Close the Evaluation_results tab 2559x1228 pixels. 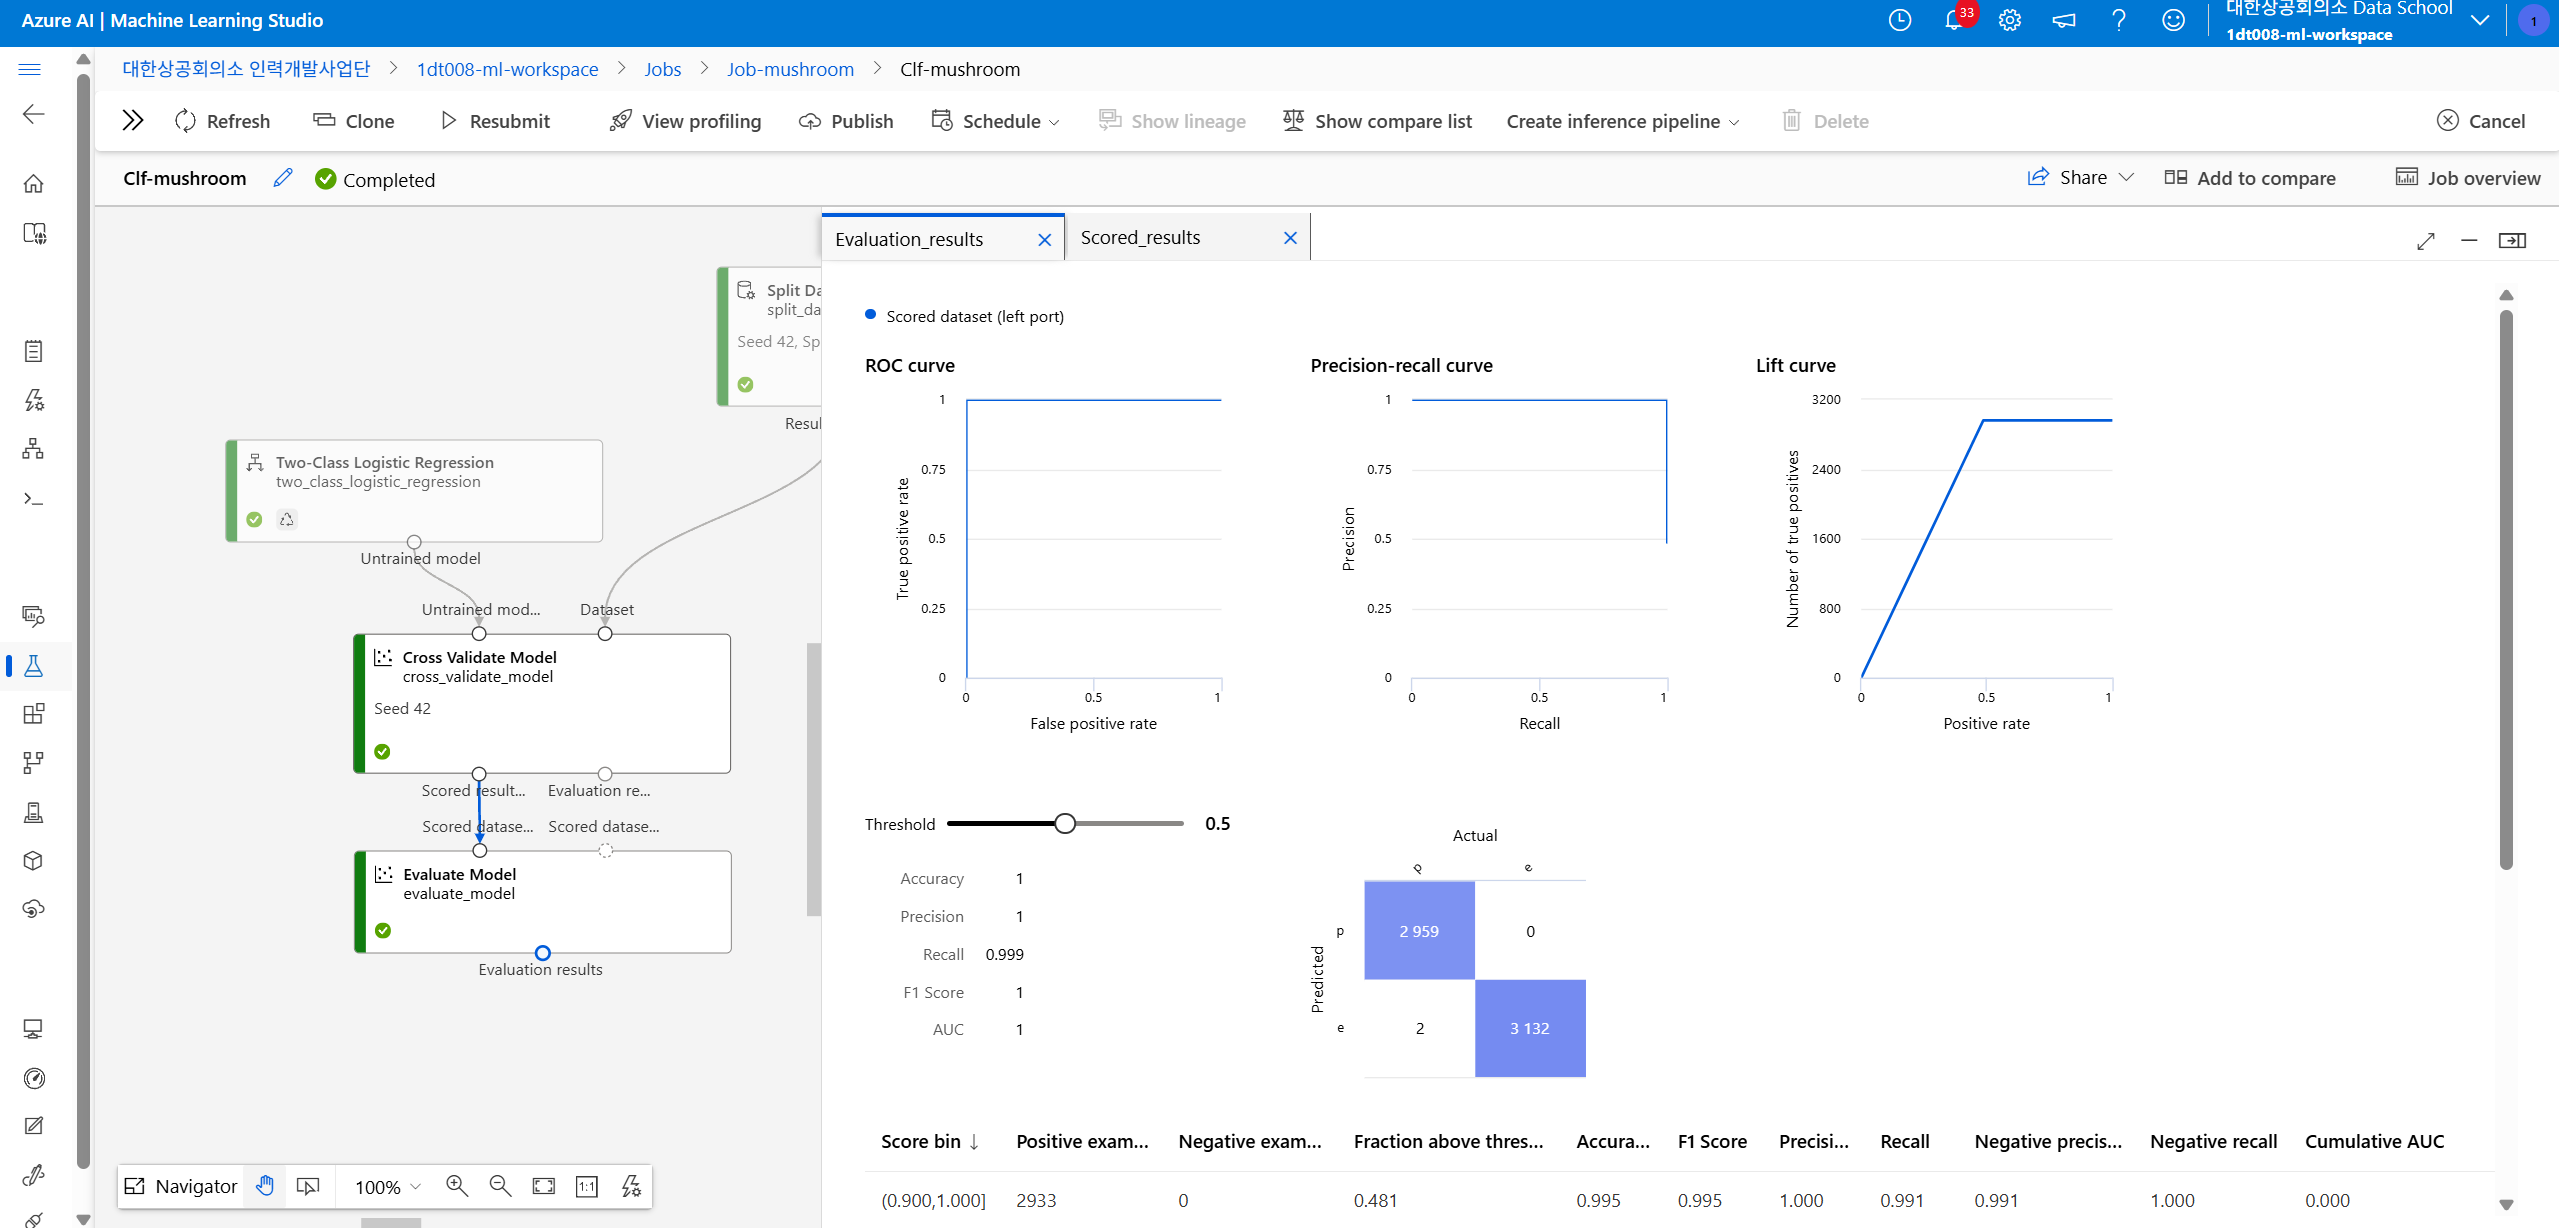click(x=1044, y=240)
